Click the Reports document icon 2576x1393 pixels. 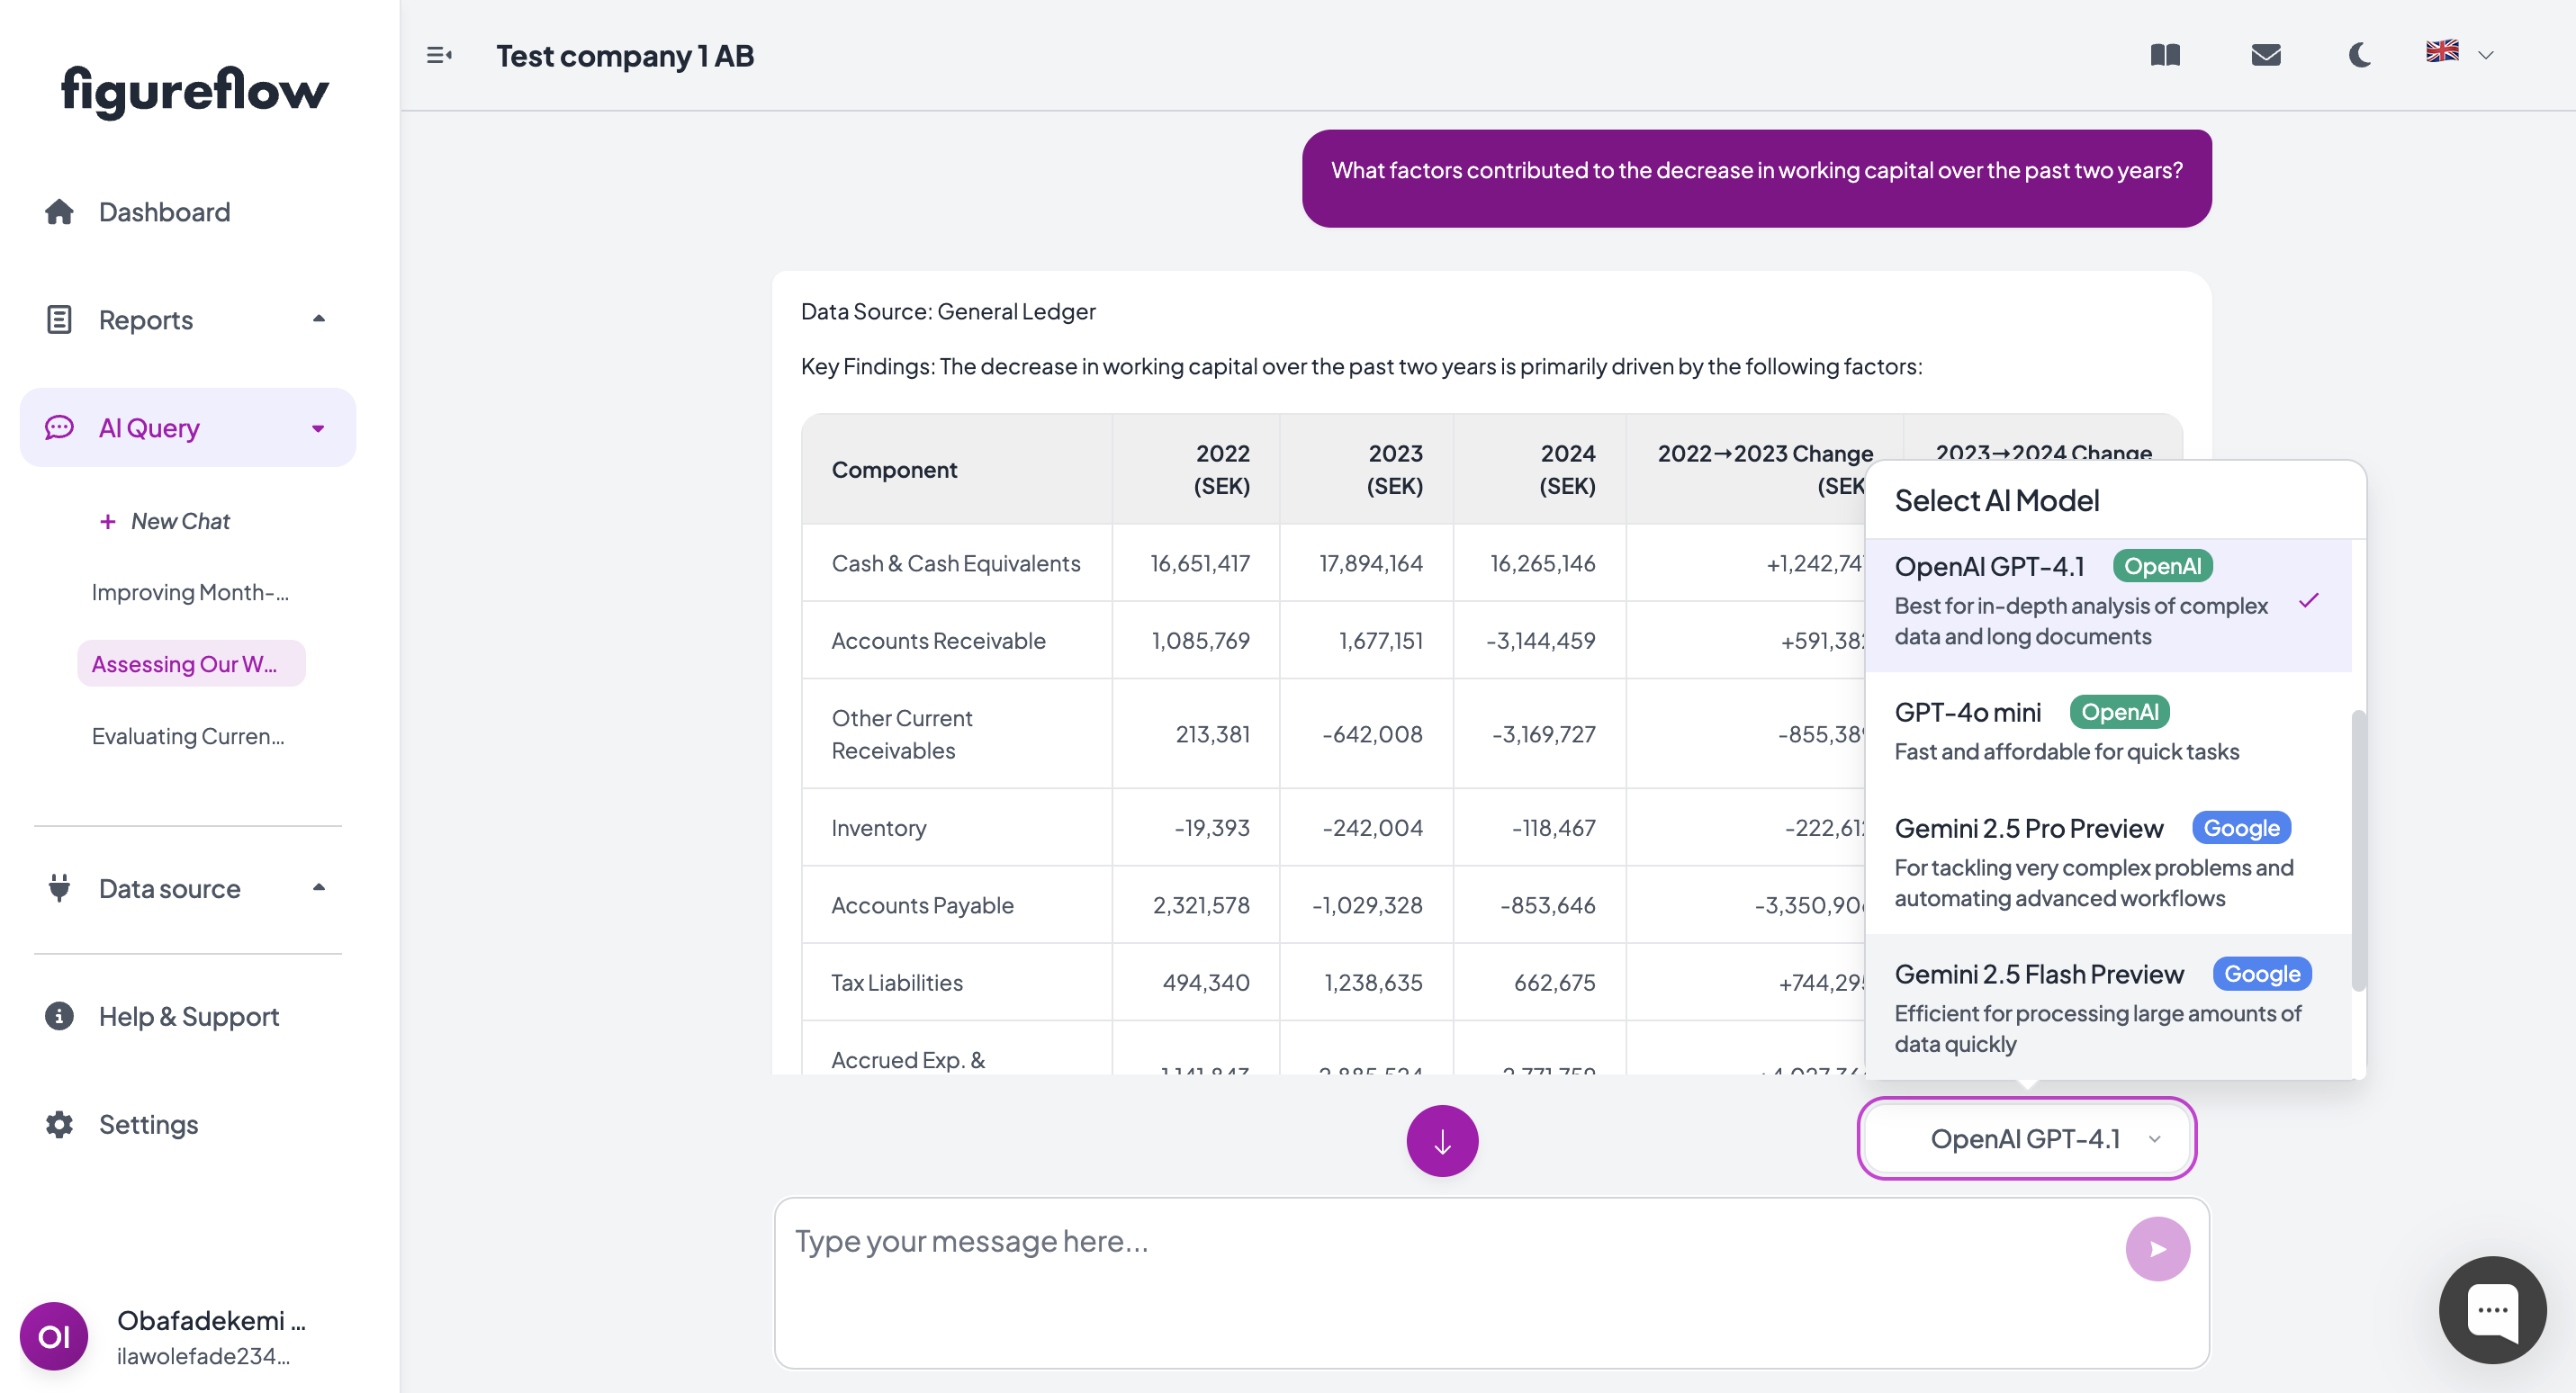tap(59, 320)
